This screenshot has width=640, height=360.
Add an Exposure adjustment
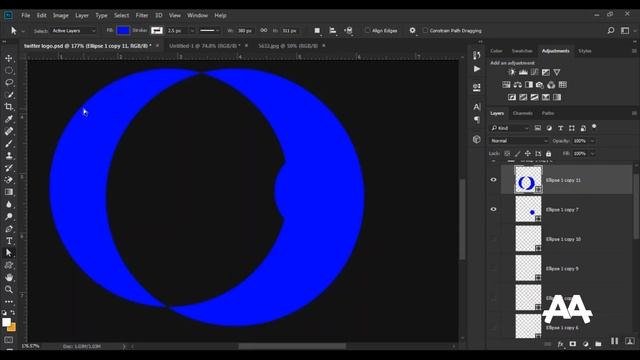pos(546,72)
